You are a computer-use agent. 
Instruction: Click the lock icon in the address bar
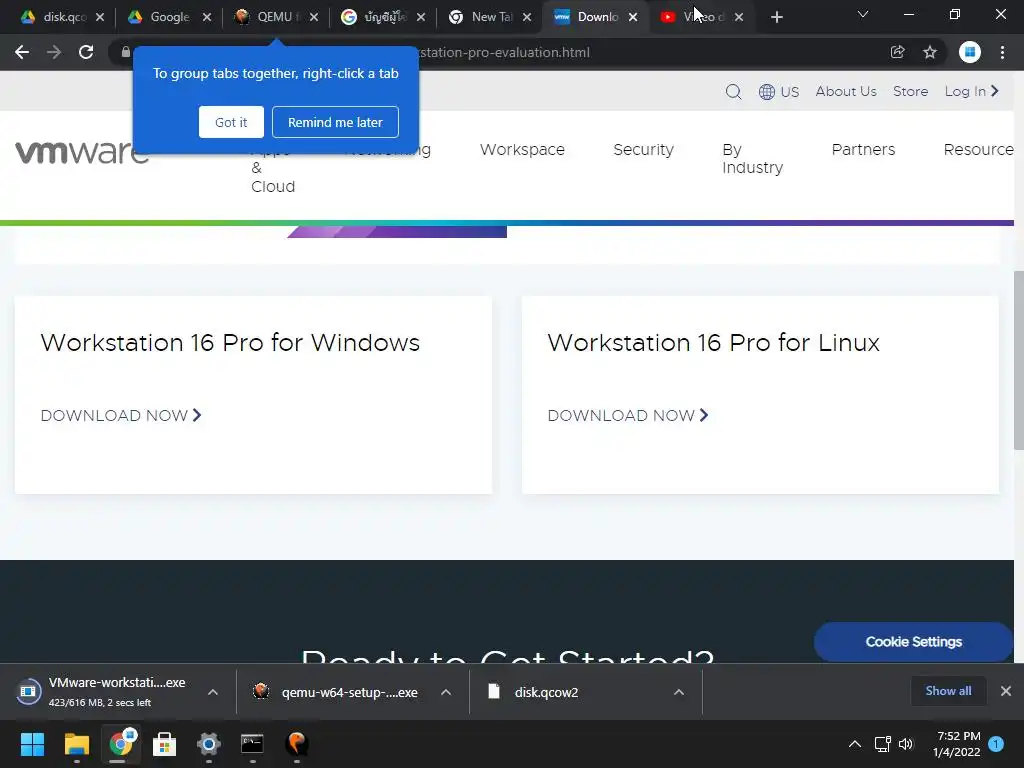125,52
